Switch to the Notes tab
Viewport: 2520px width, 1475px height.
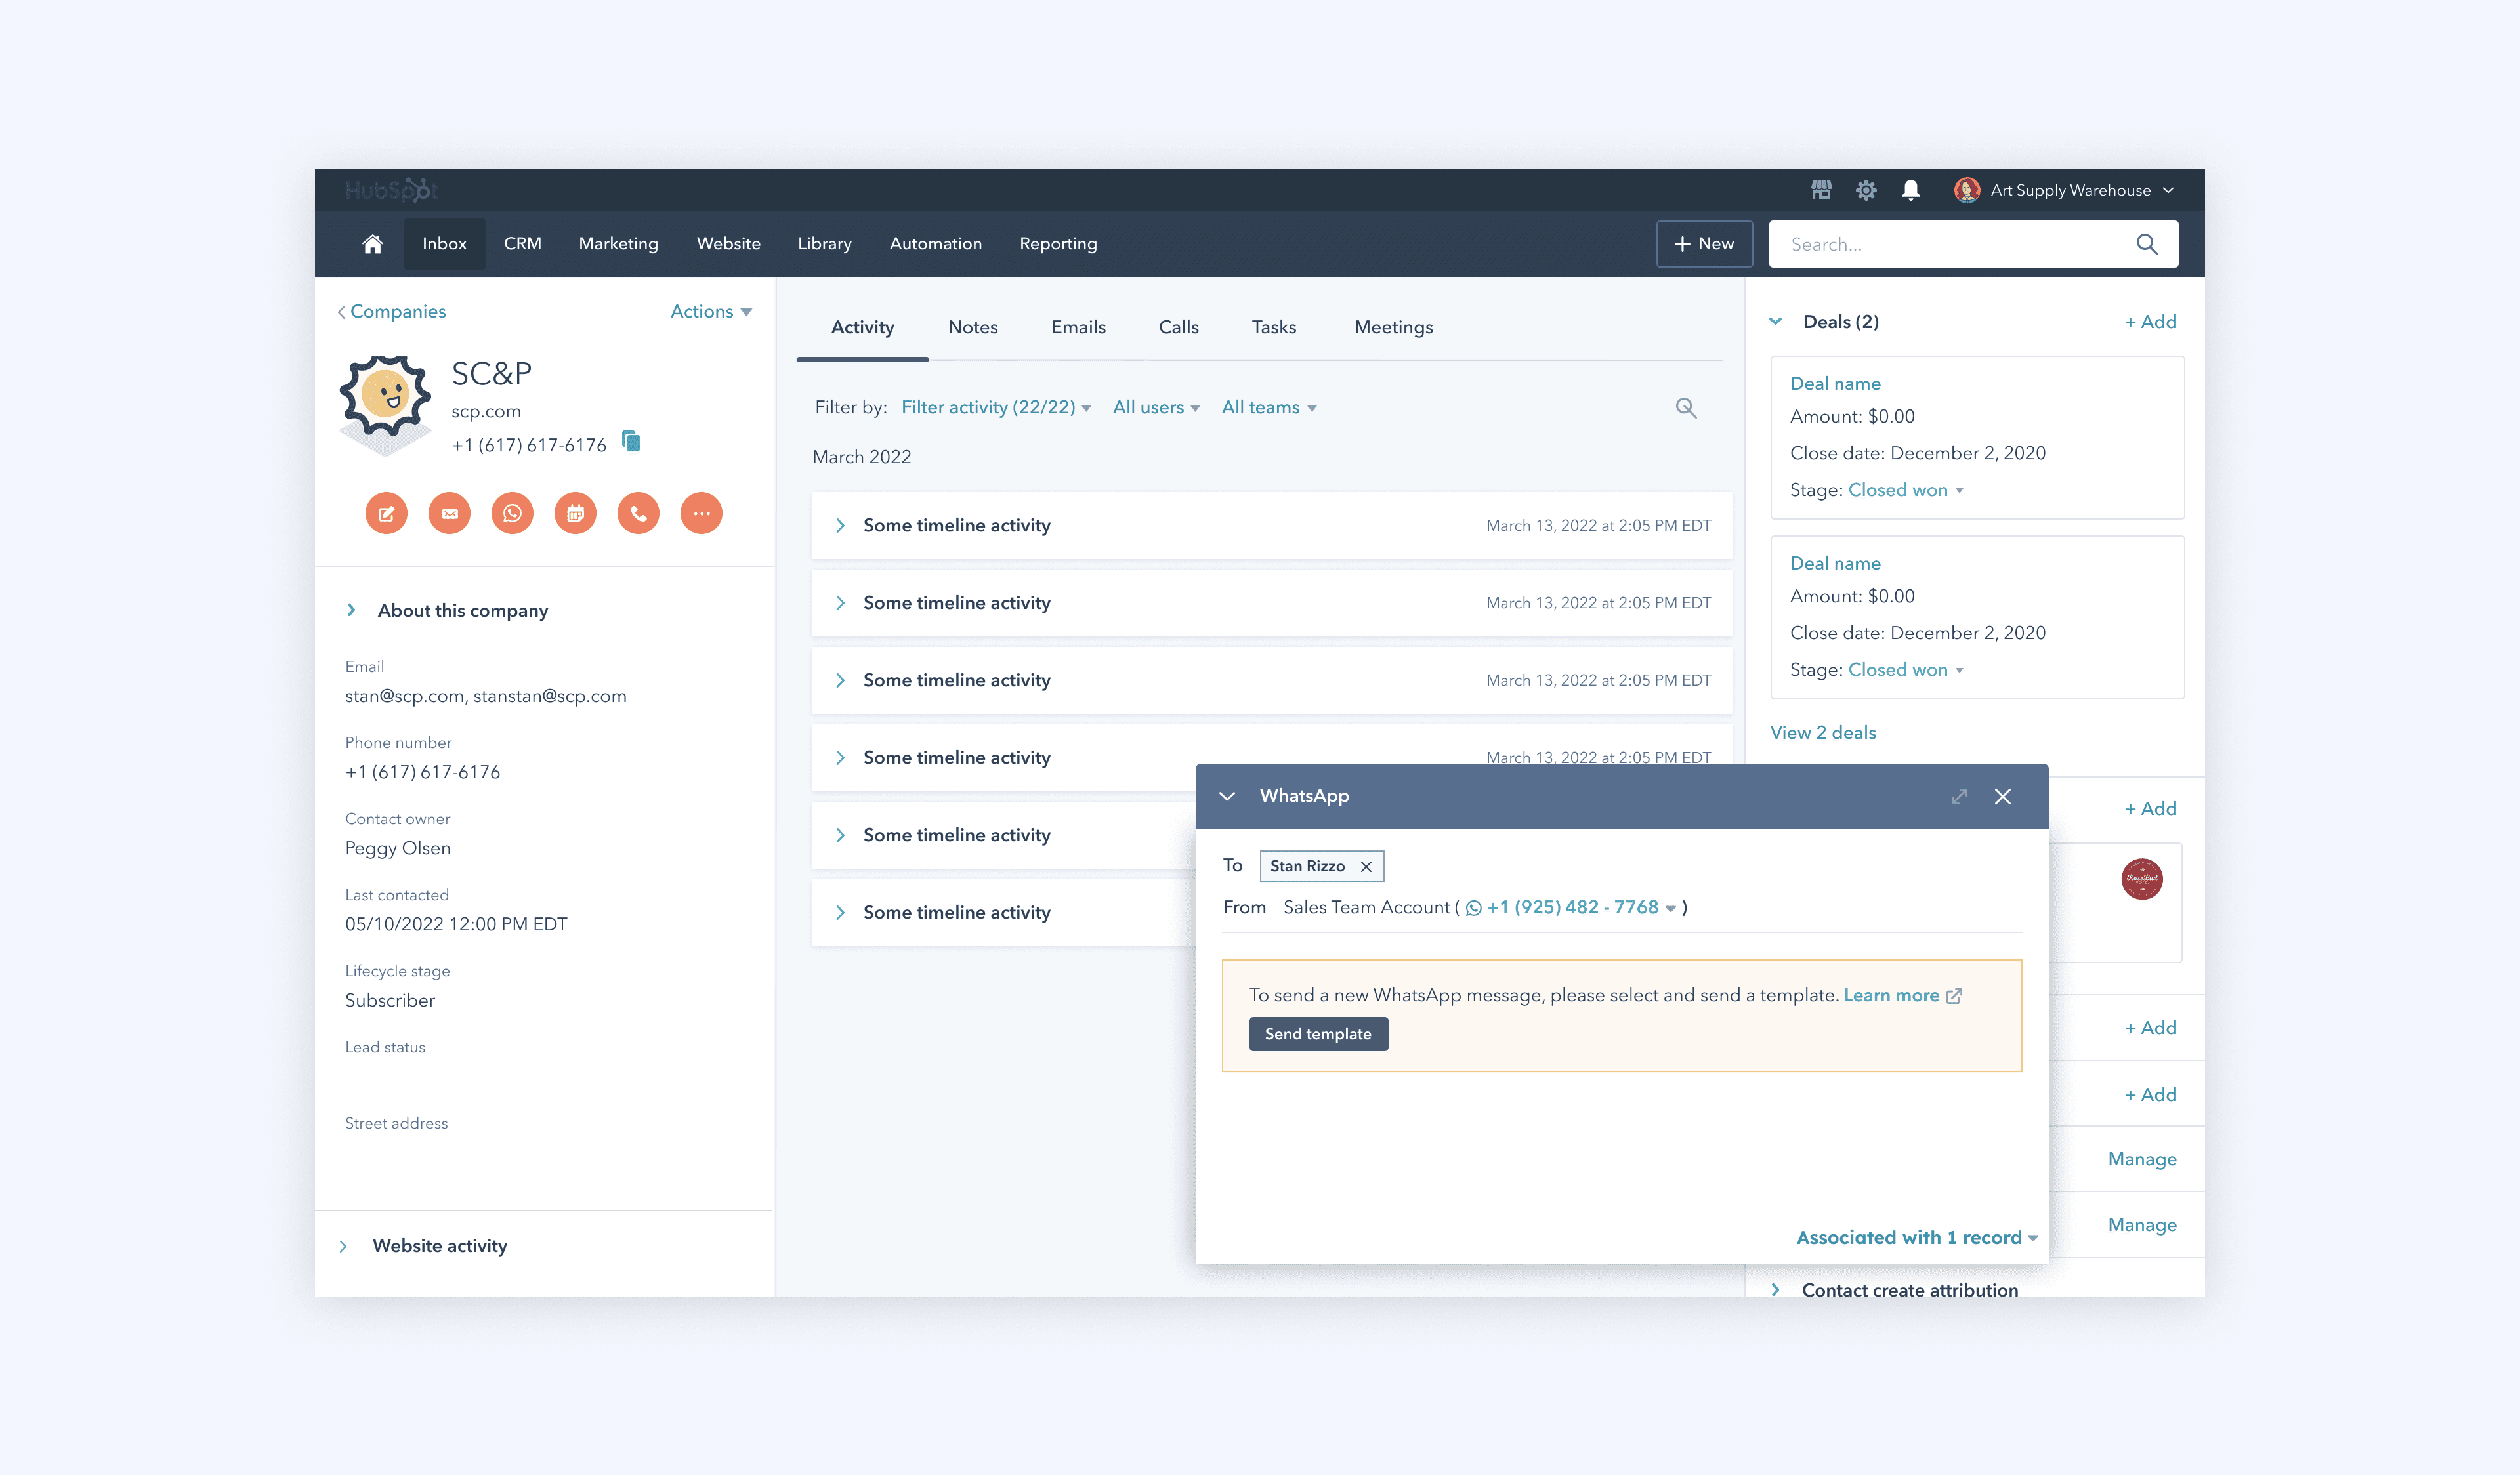972,328
